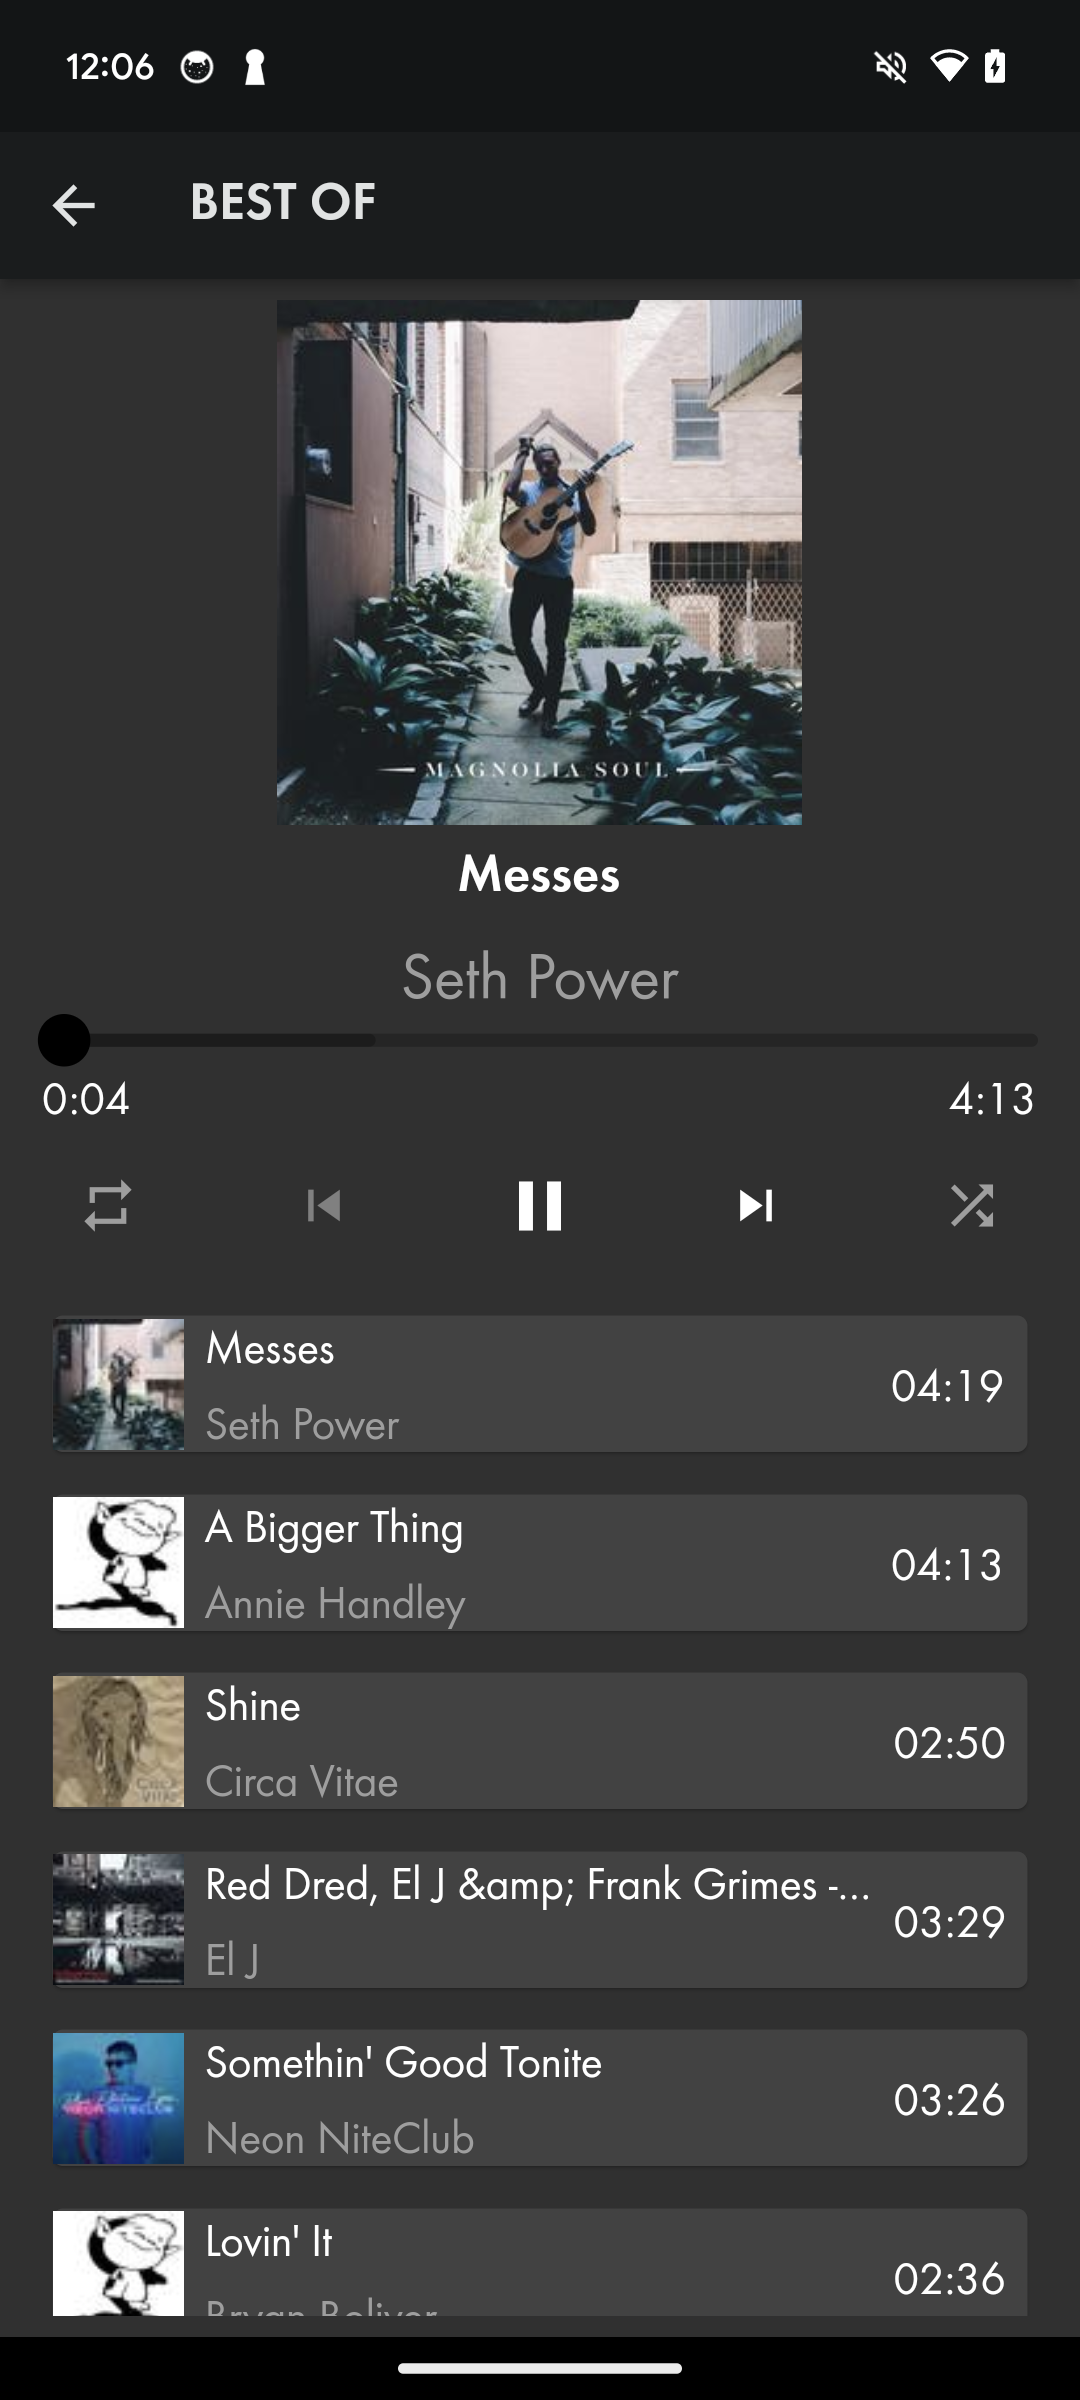Play Shine by Circa Vitae
This screenshot has height=2400, width=1080.
click(540, 1741)
